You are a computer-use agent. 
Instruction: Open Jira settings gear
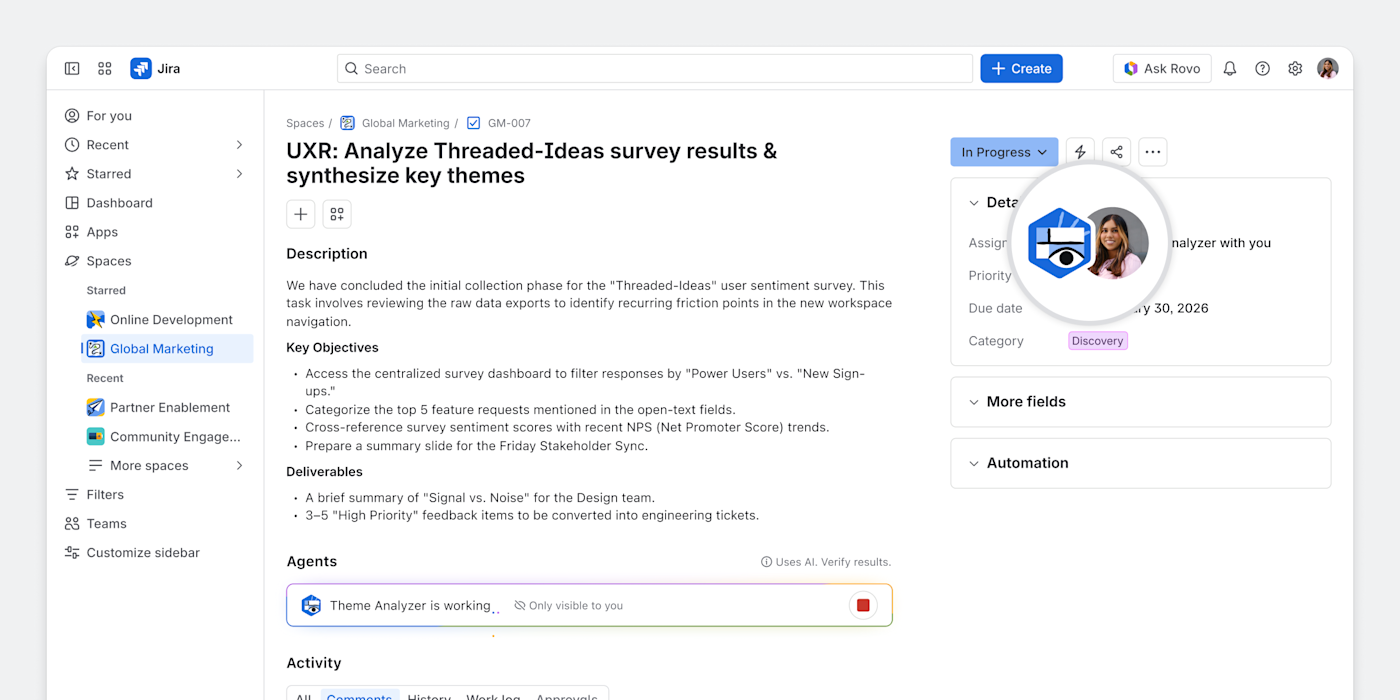click(1295, 68)
